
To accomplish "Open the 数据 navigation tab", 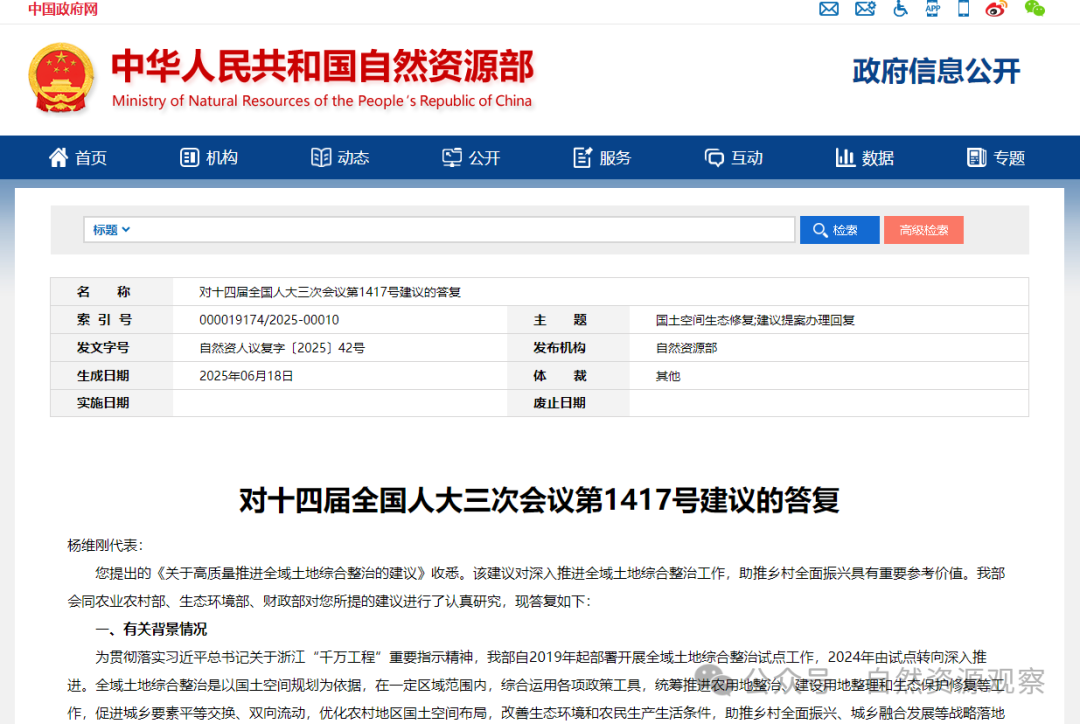I will pyautogui.click(x=864, y=157).
